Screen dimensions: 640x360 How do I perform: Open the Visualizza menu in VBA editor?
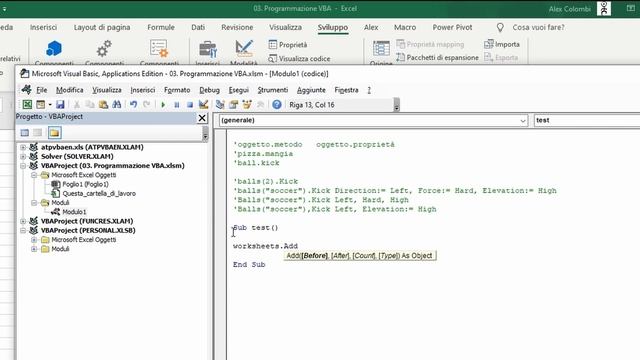pos(107,90)
